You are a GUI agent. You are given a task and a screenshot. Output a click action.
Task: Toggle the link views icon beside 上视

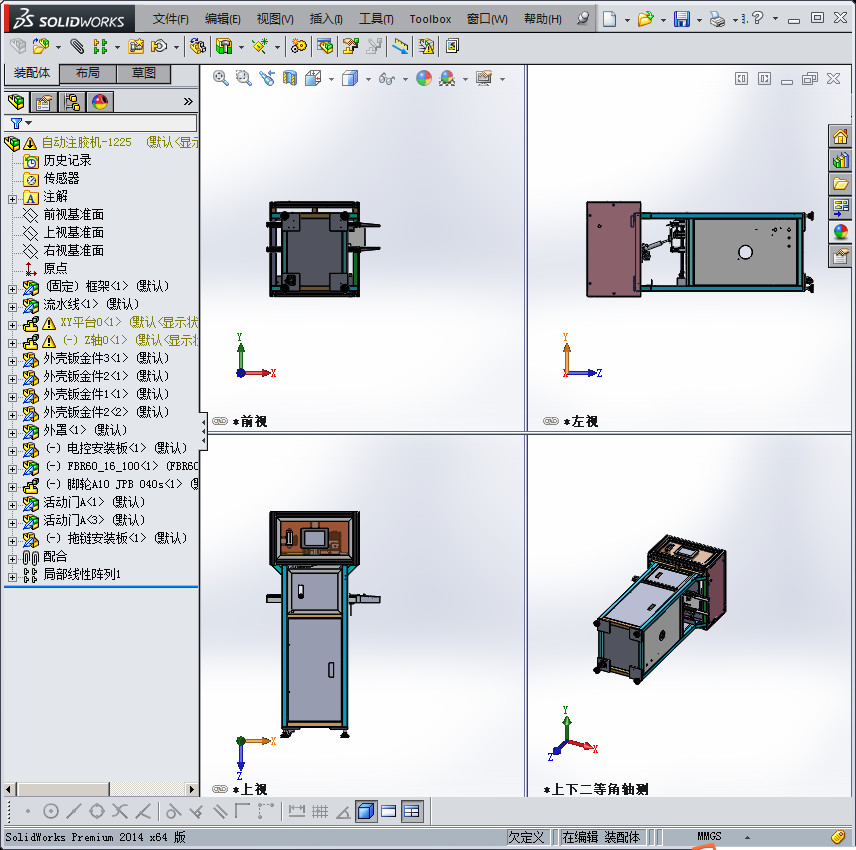(220, 789)
